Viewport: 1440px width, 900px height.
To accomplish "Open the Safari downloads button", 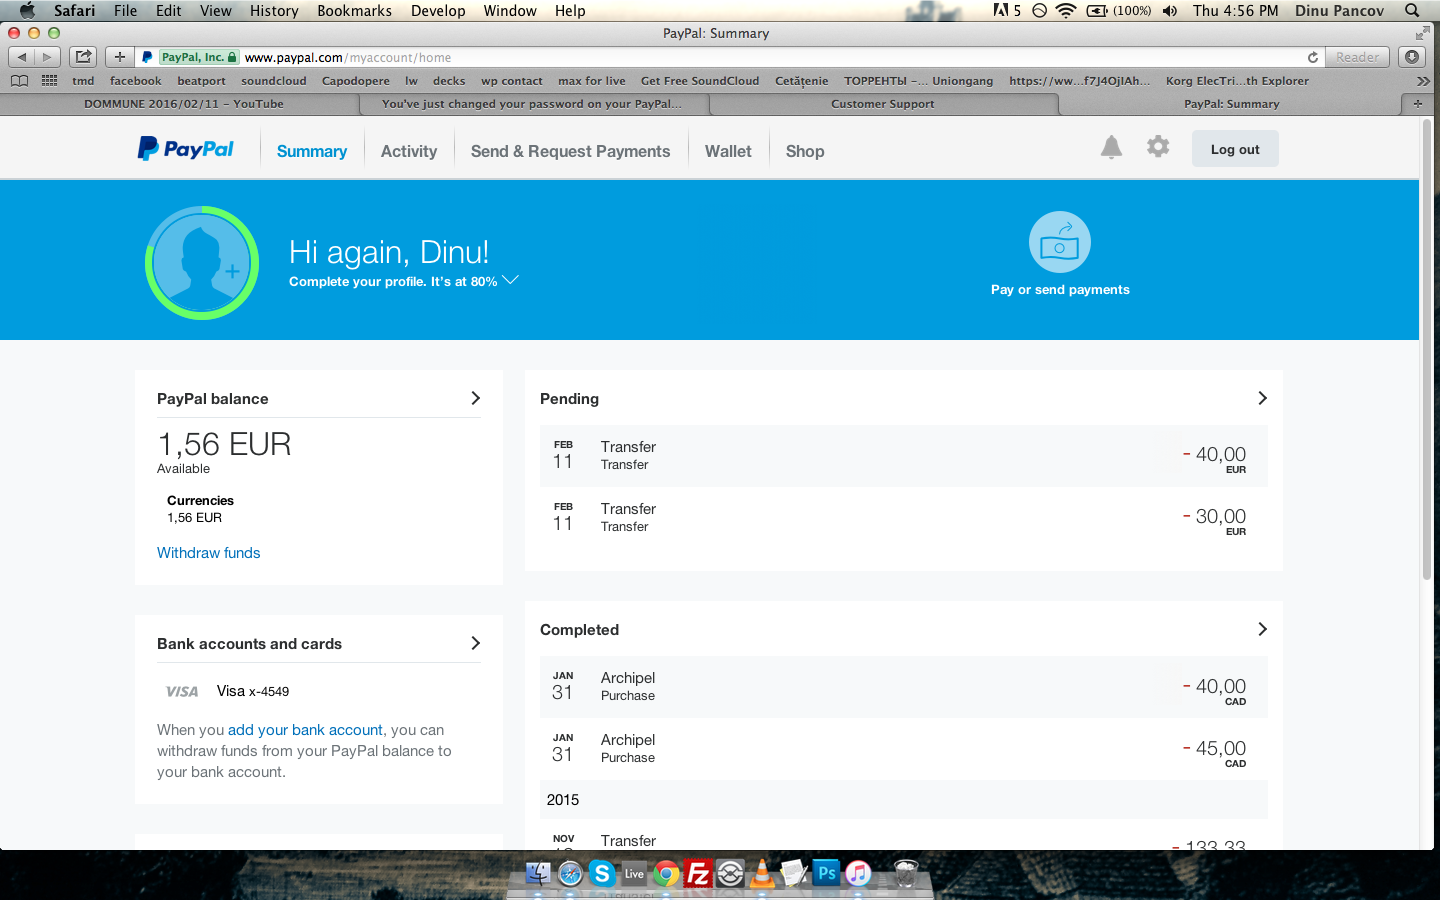I will (1412, 57).
